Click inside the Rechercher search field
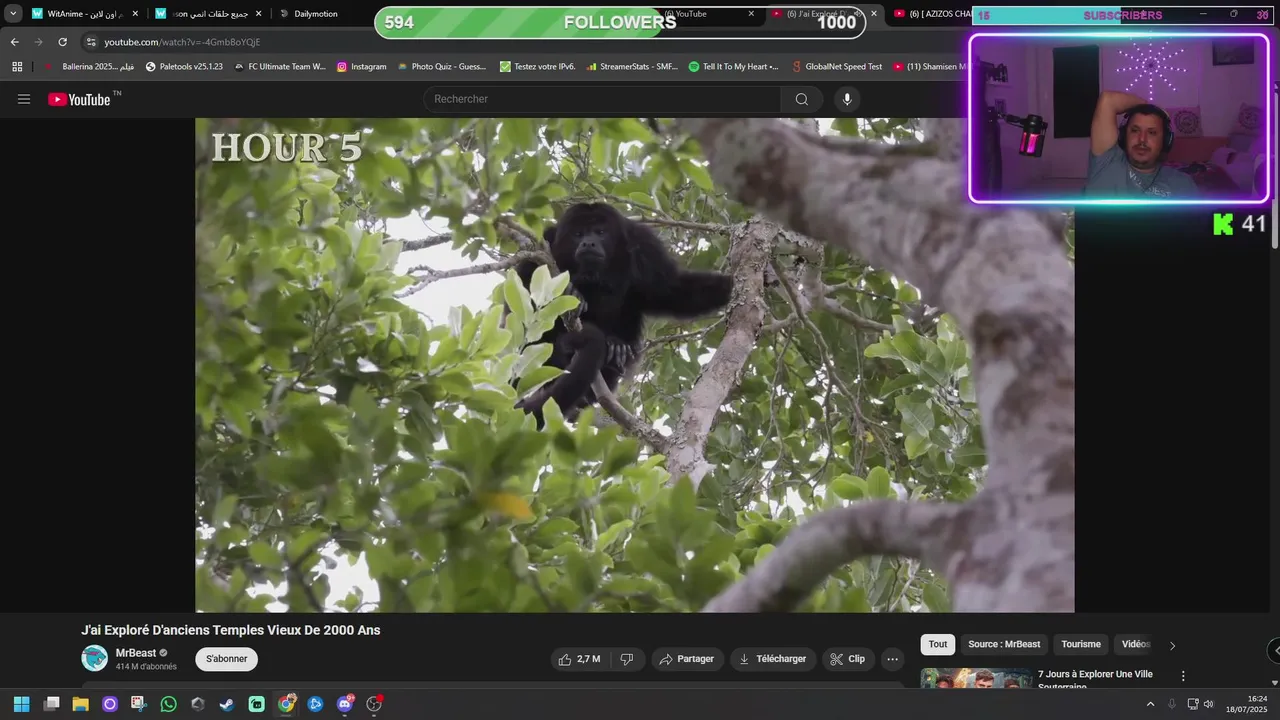This screenshot has width=1280, height=720. (x=603, y=99)
